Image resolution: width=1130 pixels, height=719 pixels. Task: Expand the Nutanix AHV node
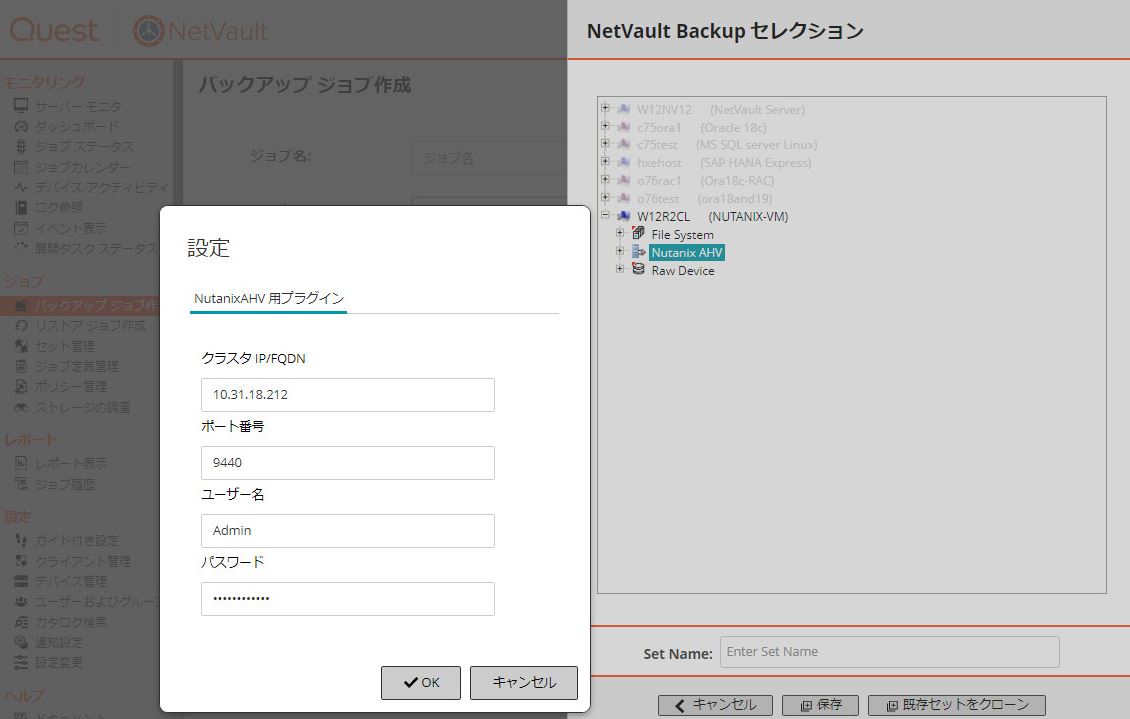(x=620, y=251)
